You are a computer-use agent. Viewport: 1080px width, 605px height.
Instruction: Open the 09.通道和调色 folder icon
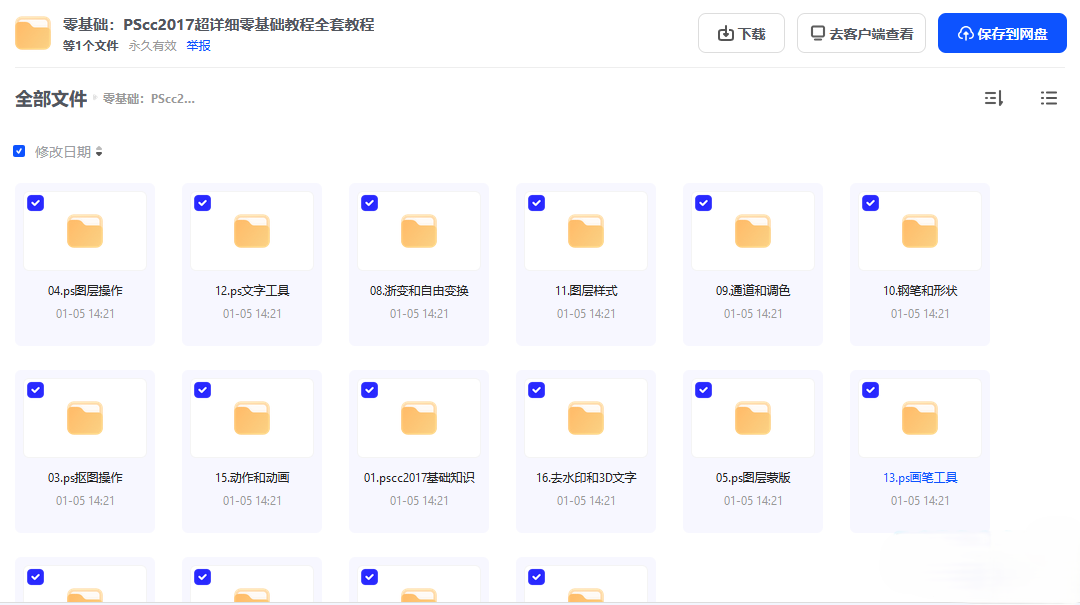pos(753,231)
